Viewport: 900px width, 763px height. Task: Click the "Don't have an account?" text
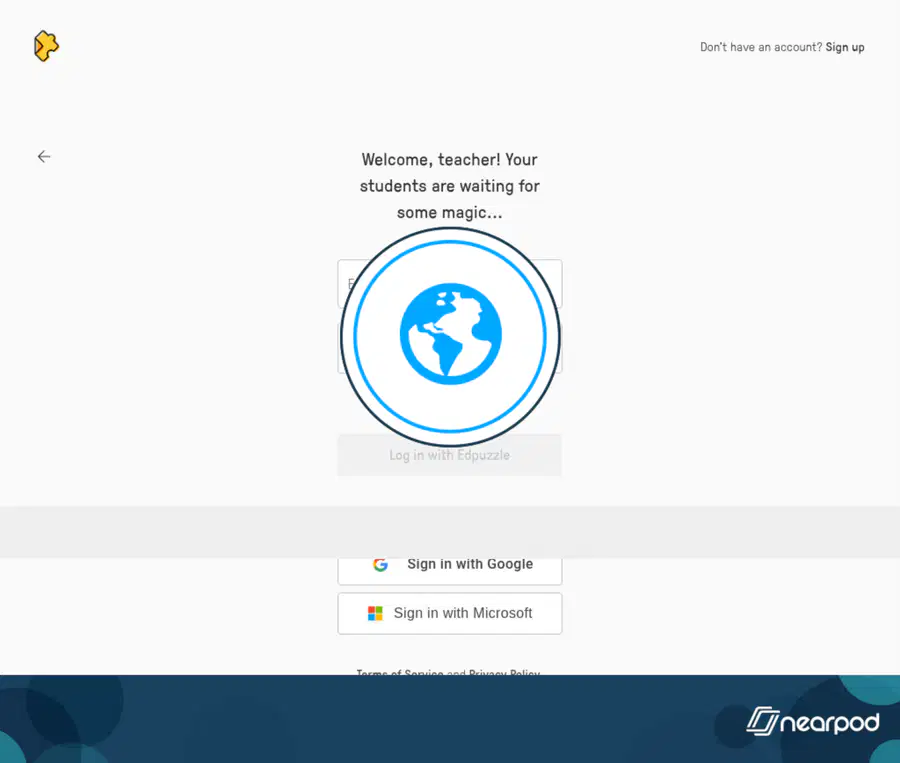[x=761, y=47]
